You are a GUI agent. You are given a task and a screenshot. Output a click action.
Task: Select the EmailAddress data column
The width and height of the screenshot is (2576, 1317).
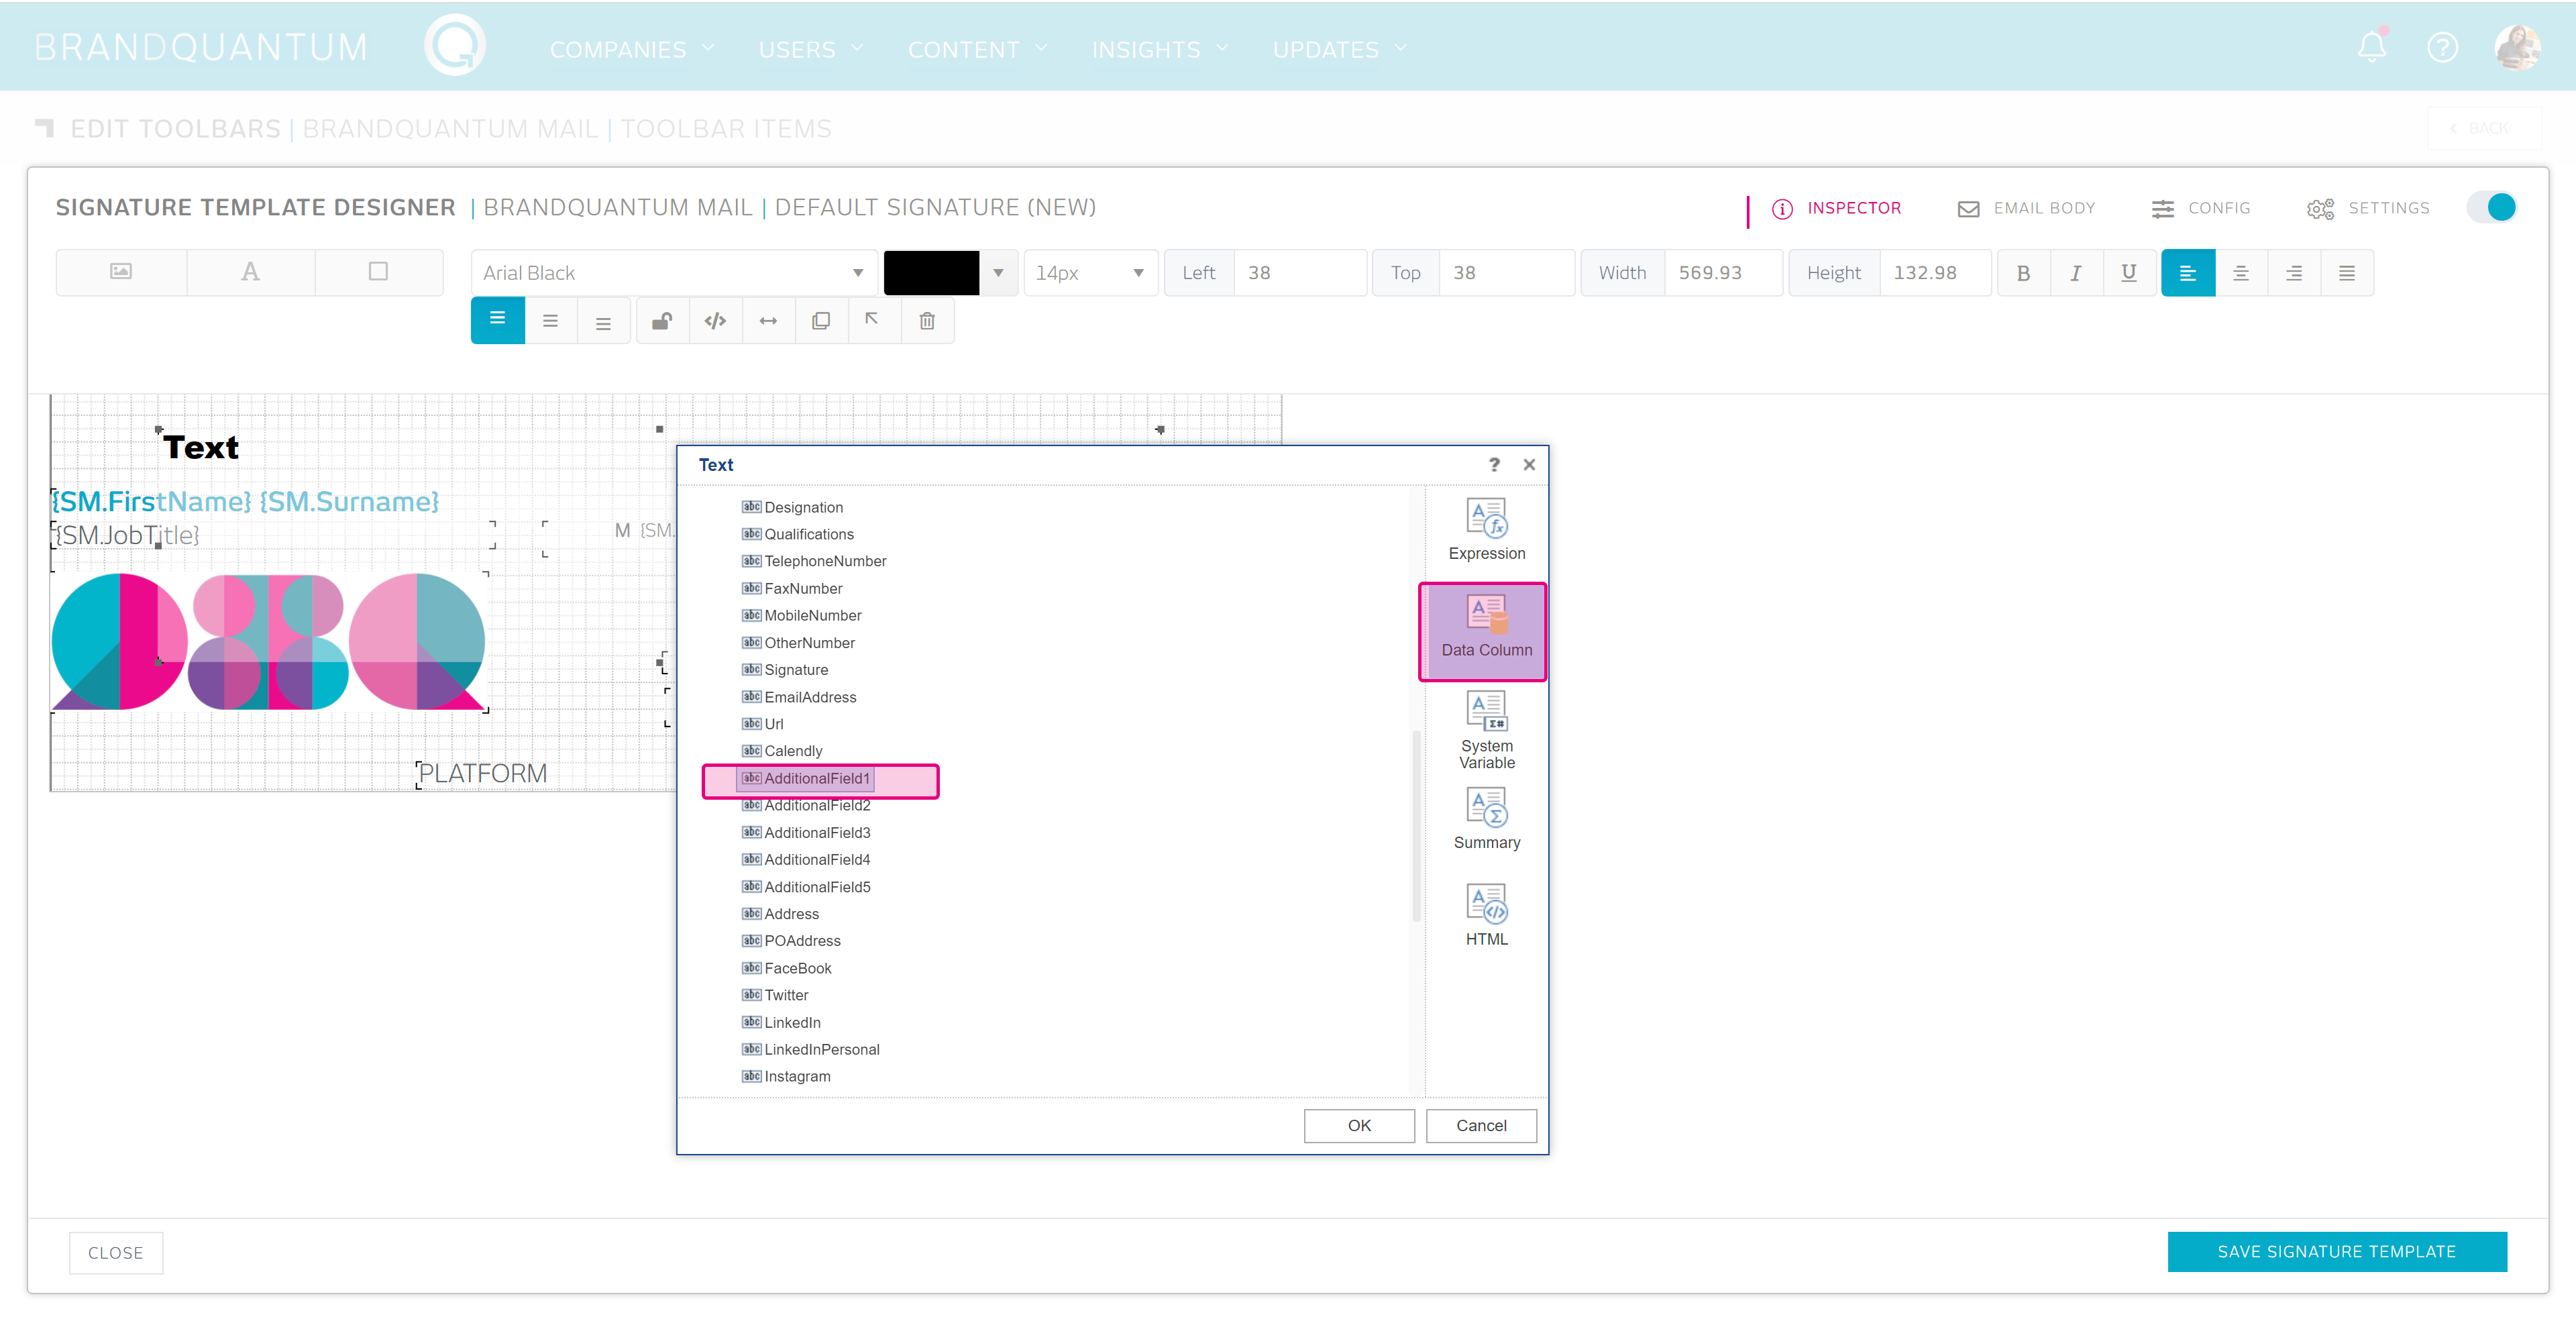799,697
